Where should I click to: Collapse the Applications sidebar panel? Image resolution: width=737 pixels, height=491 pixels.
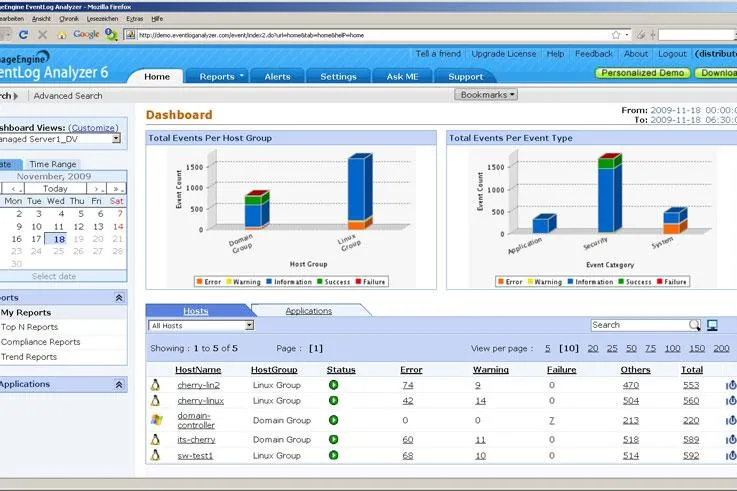(119, 384)
